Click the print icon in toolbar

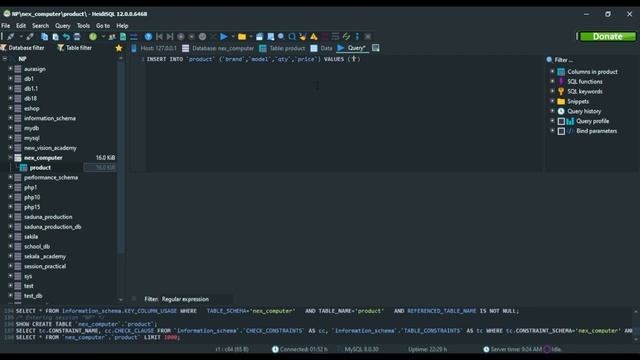click(77, 37)
